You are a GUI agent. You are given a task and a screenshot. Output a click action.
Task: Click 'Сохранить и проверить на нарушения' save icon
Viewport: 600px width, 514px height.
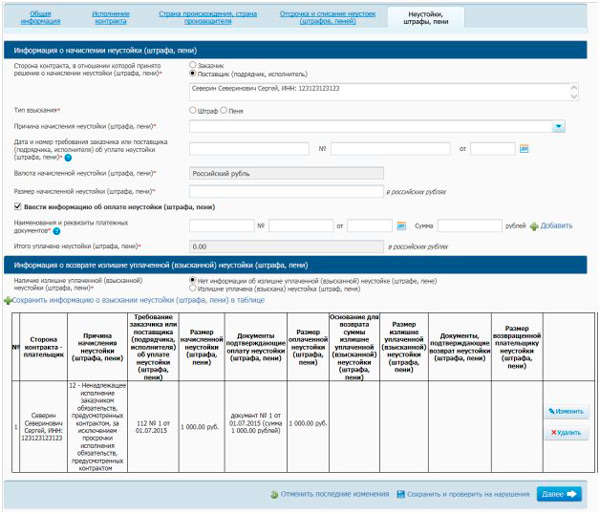point(401,494)
